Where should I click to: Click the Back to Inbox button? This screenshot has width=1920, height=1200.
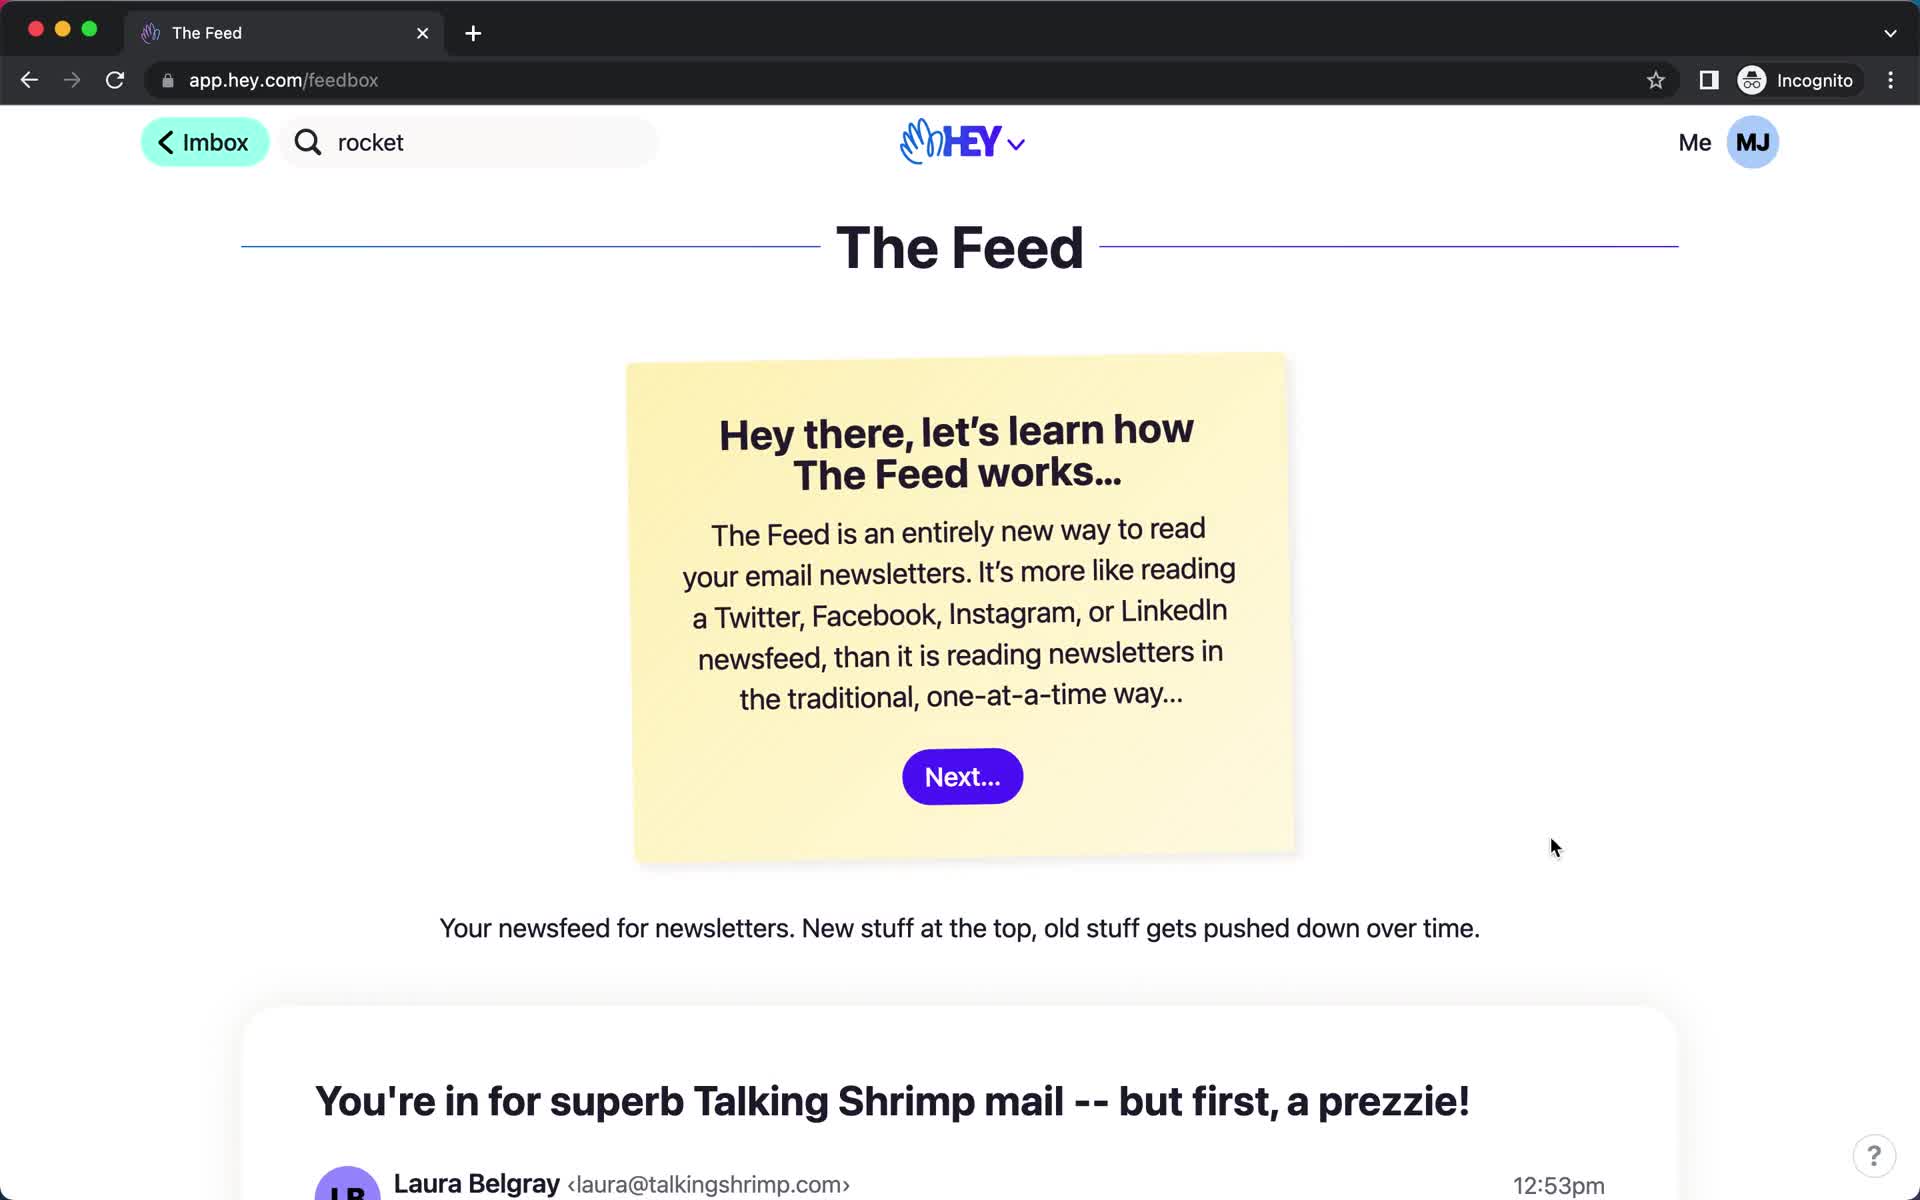[x=205, y=142]
